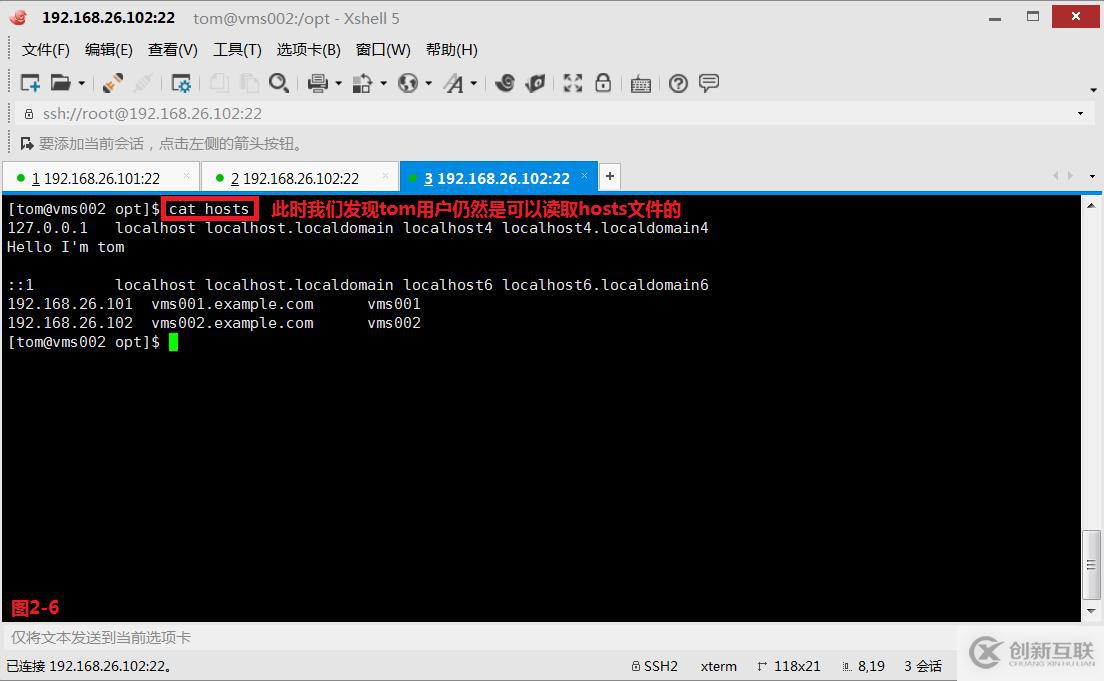Click vms002.example.com in terminal output
This screenshot has width=1104, height=681.
(x=232, y=323)
